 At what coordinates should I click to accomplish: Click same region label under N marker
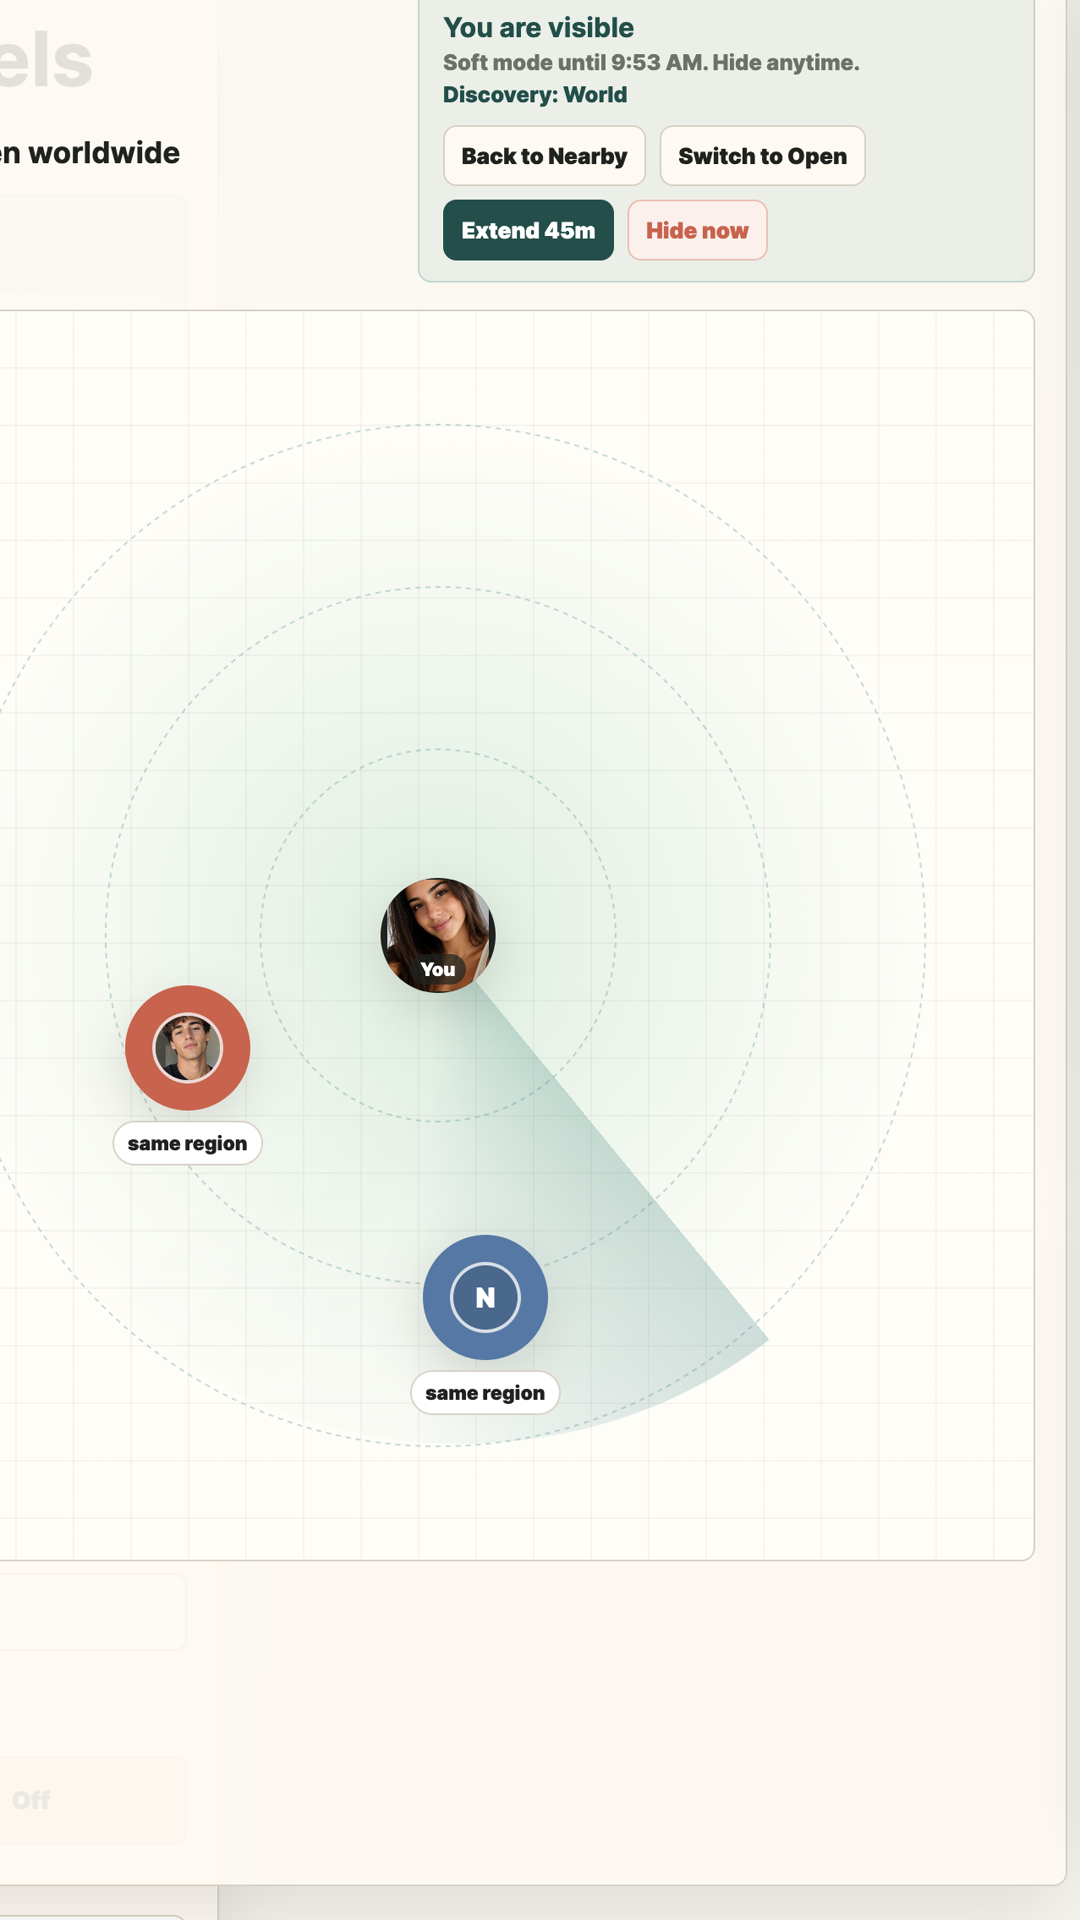pyautogui.click(x=485, y=1393)
